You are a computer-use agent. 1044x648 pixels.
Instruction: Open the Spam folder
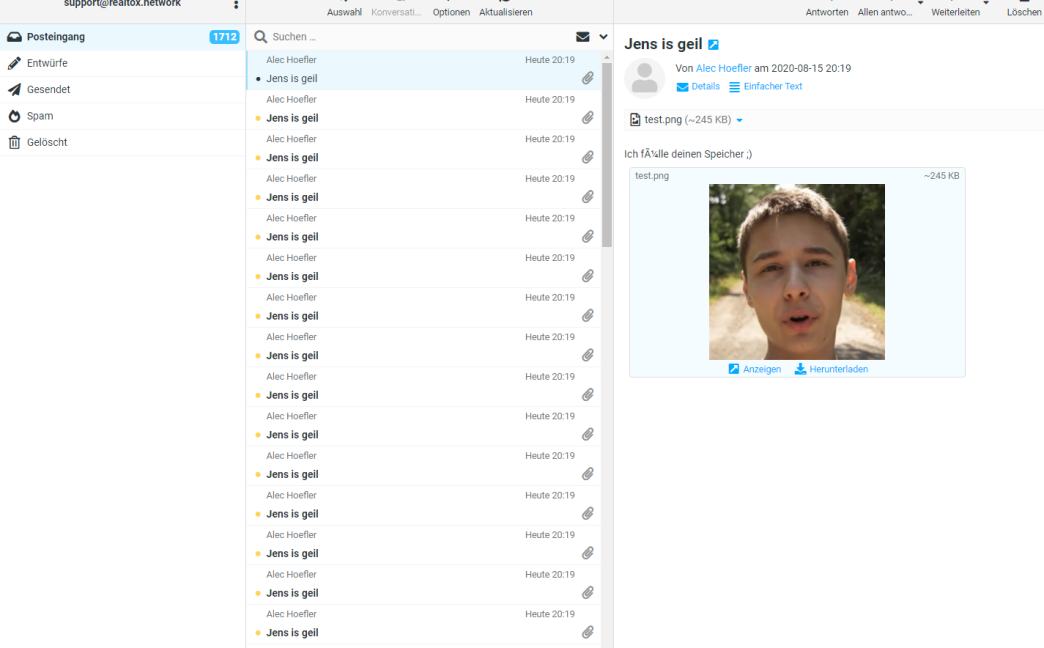point(123,116)
